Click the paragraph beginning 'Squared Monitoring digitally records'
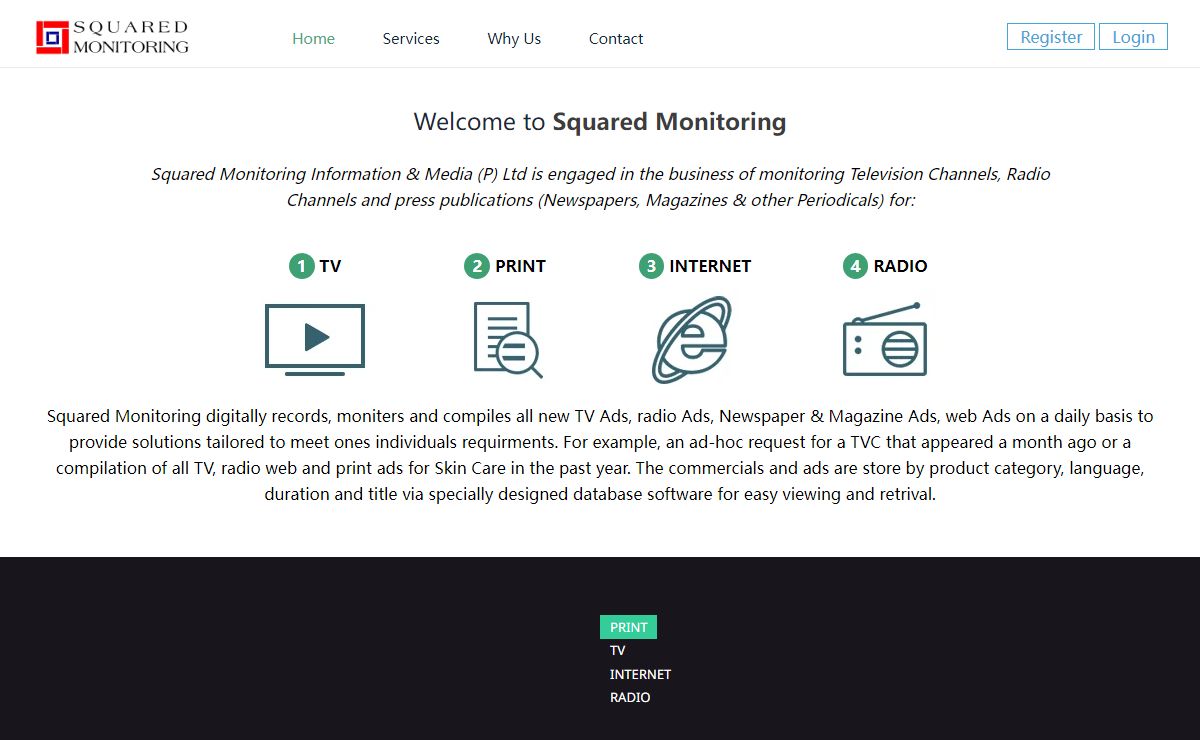Screen dimensions: 1200x740 click(x=600, y=455)
